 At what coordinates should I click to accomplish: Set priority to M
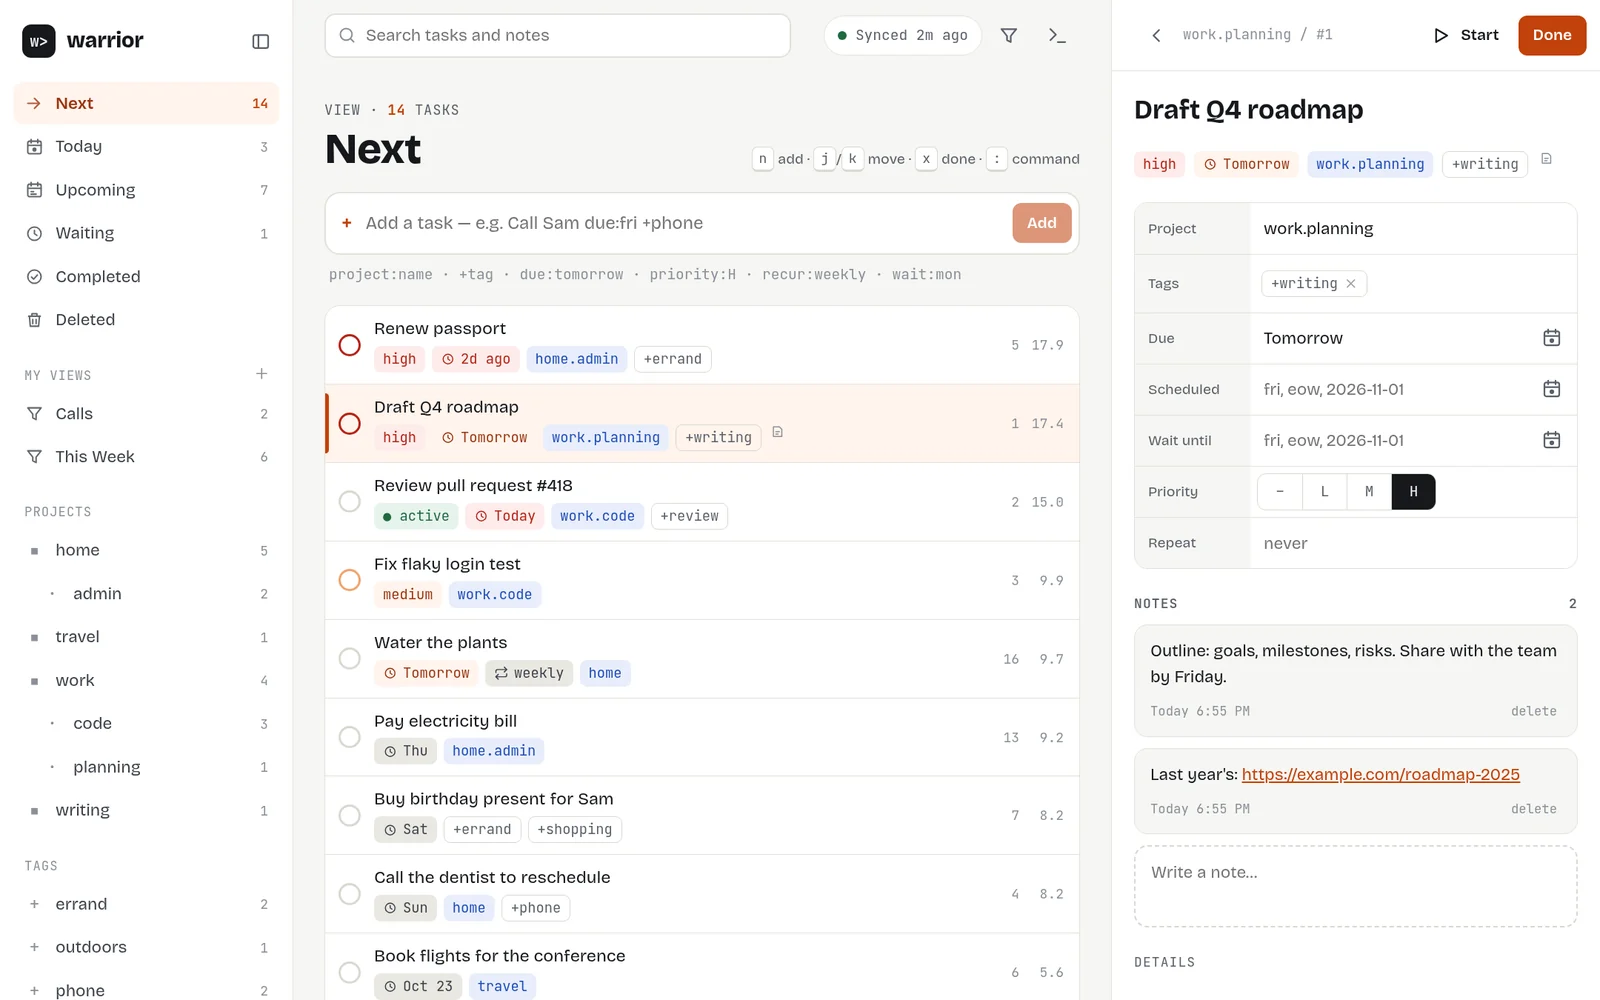1369,492
